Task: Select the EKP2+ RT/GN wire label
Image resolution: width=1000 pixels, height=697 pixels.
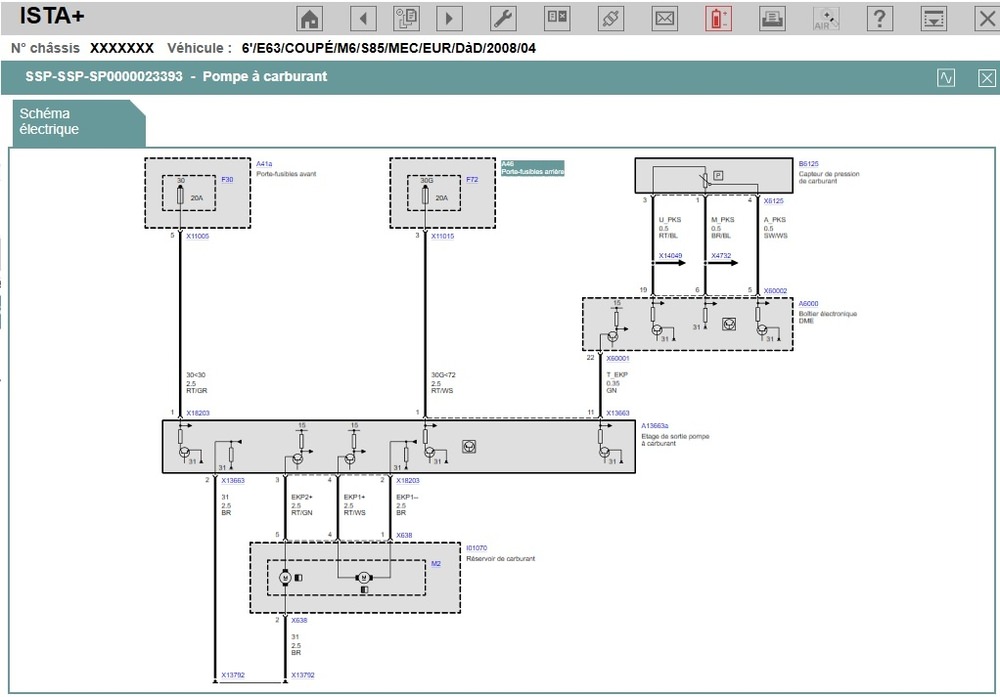Action: point(302,504)
